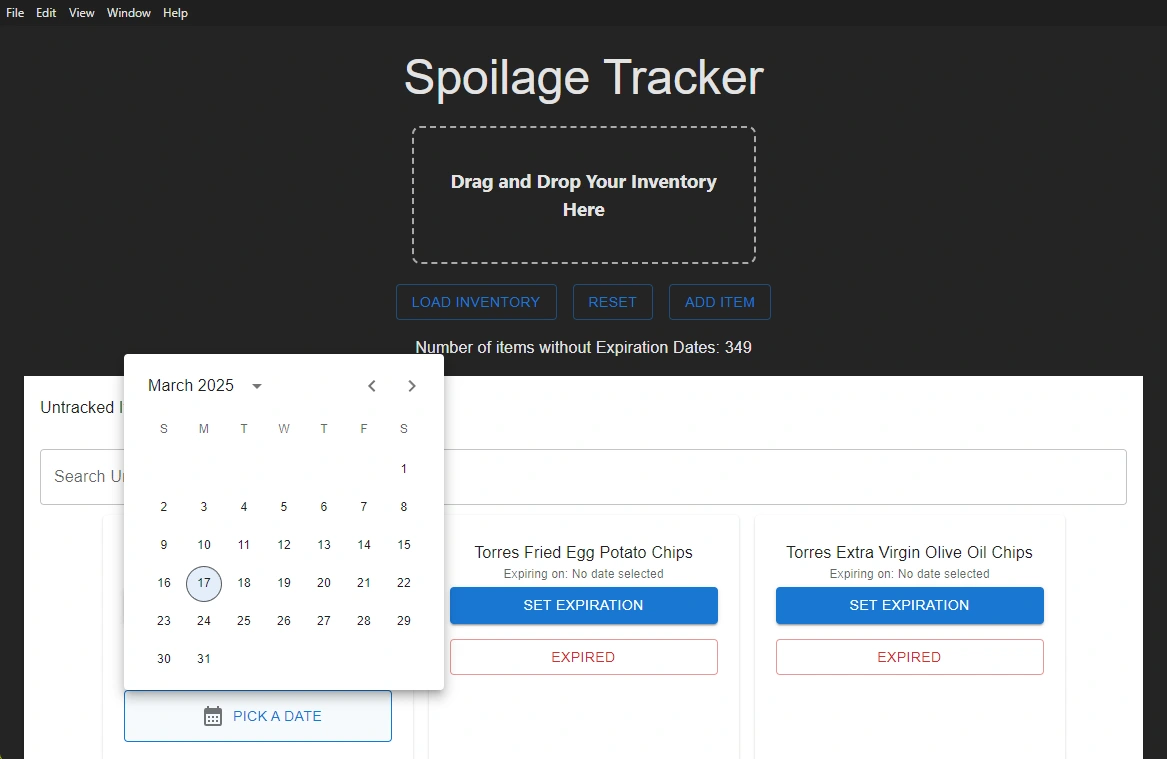Open March 2025 year selector dropdown
The image size is (1167, 759).
tap(257, 386)
